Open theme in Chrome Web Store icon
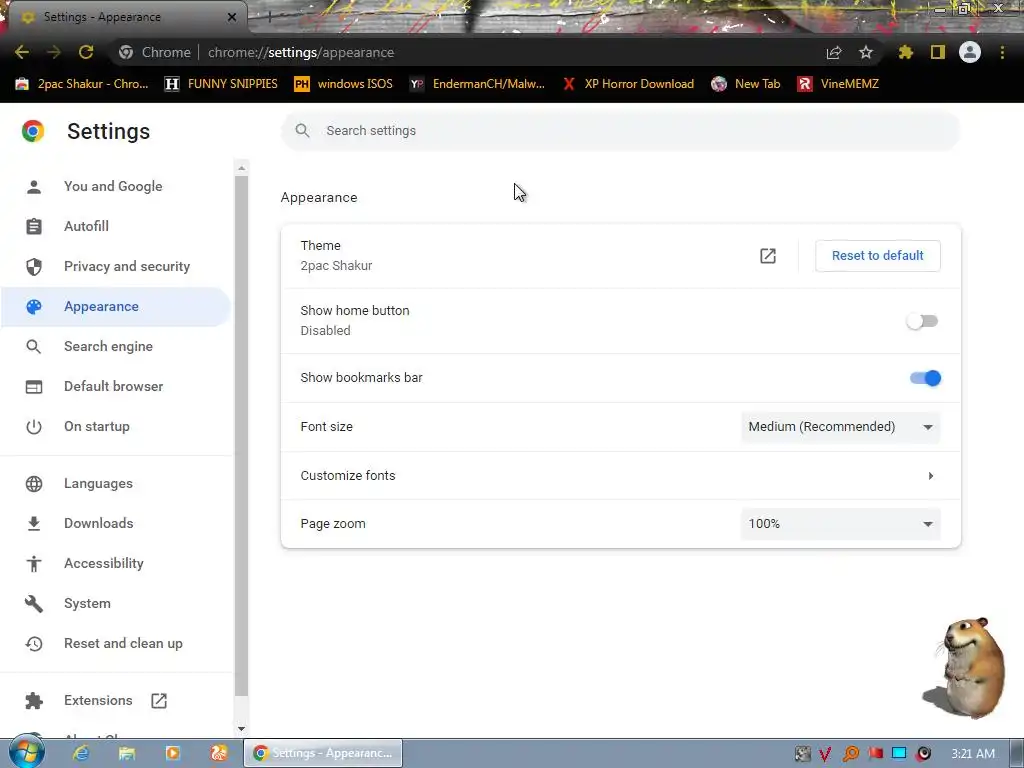This screenshot has height=768, width=1024. tap(768, 256)
